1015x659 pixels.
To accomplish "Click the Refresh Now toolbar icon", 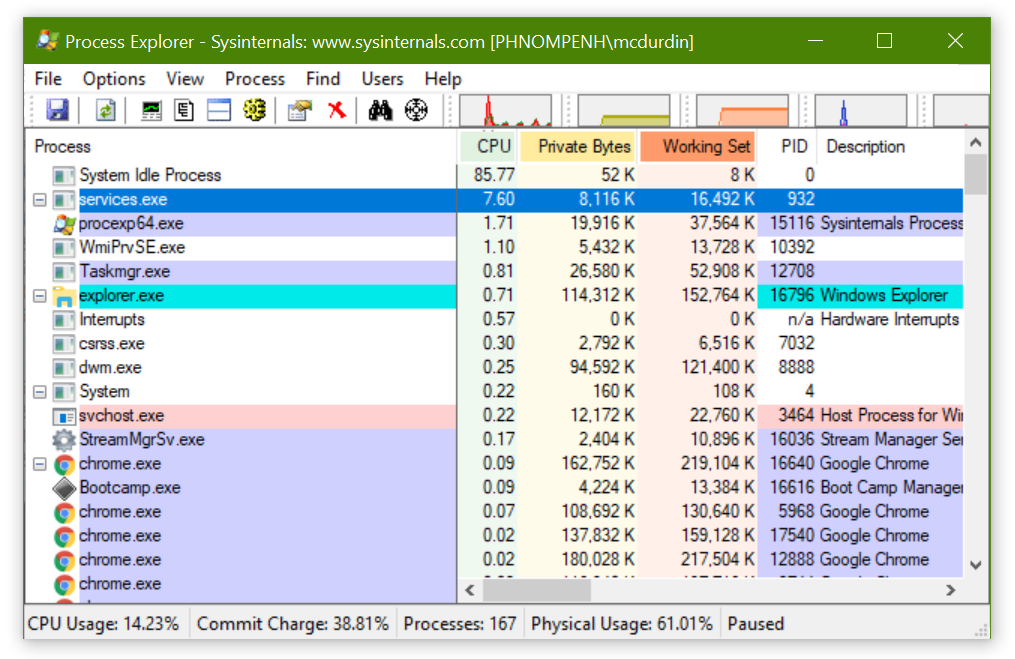I will 106,110.
